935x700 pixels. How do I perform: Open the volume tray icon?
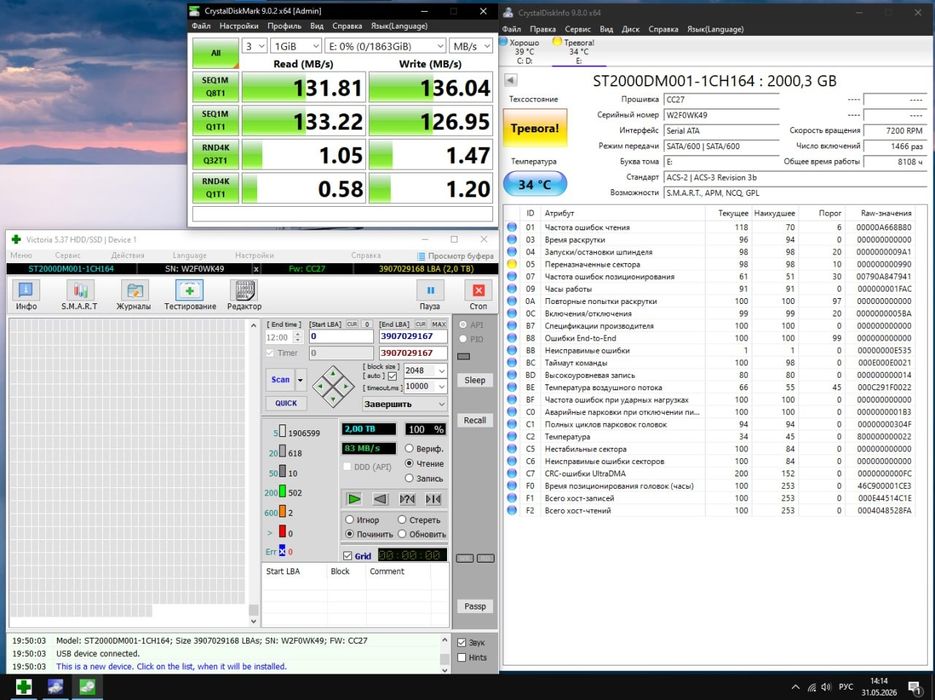click(x=826, y=687)
